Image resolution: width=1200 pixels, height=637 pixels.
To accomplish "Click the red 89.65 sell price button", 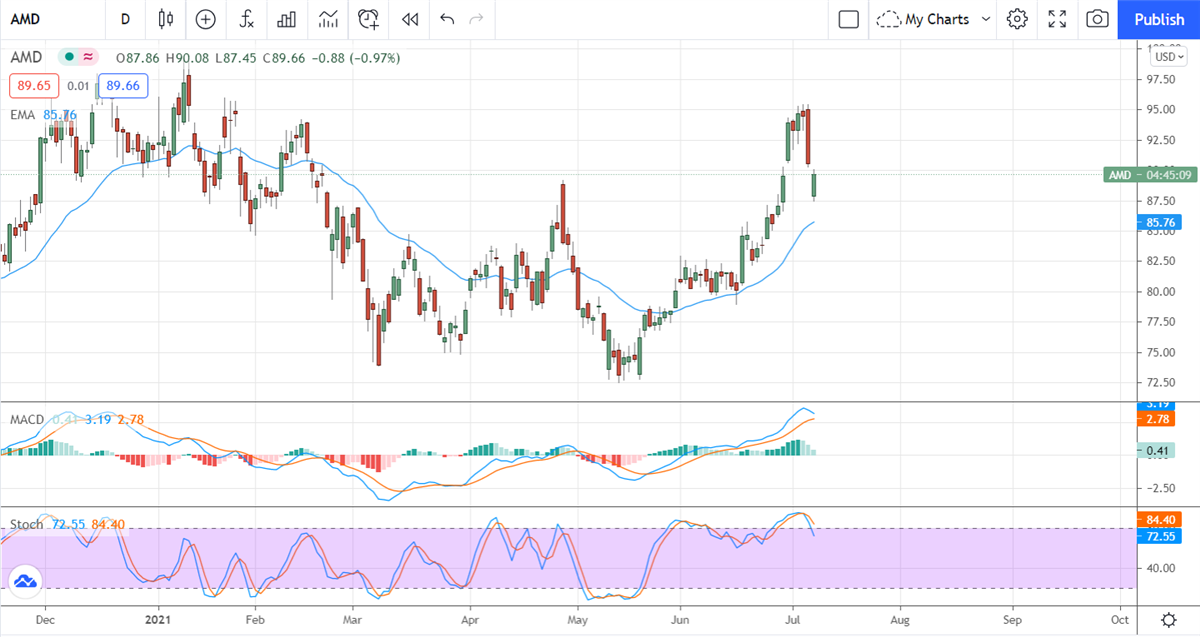I will tap(32, 86).
